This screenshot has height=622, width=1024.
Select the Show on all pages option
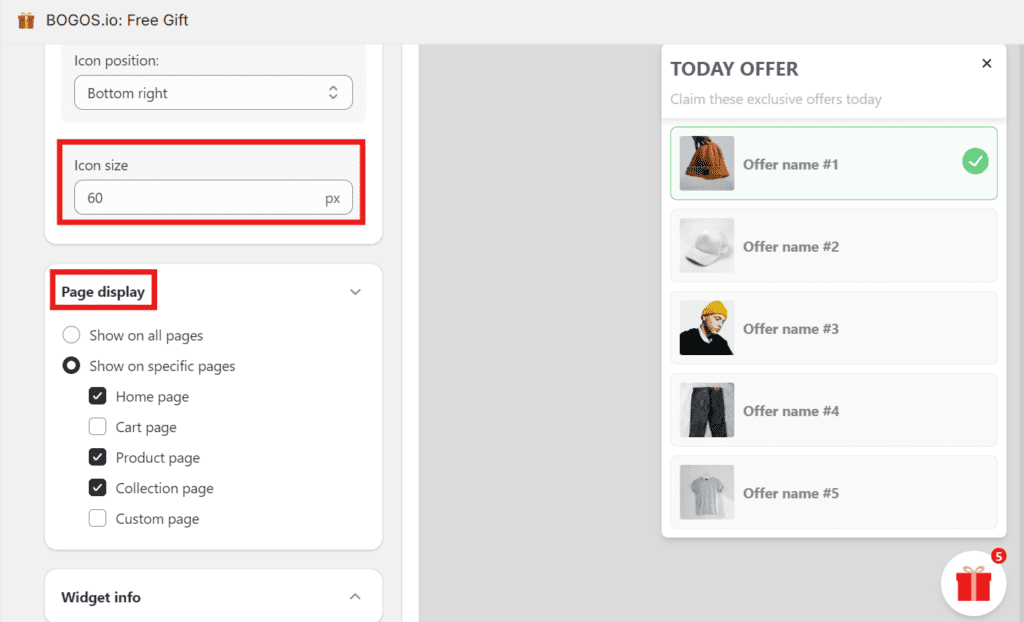72,336
